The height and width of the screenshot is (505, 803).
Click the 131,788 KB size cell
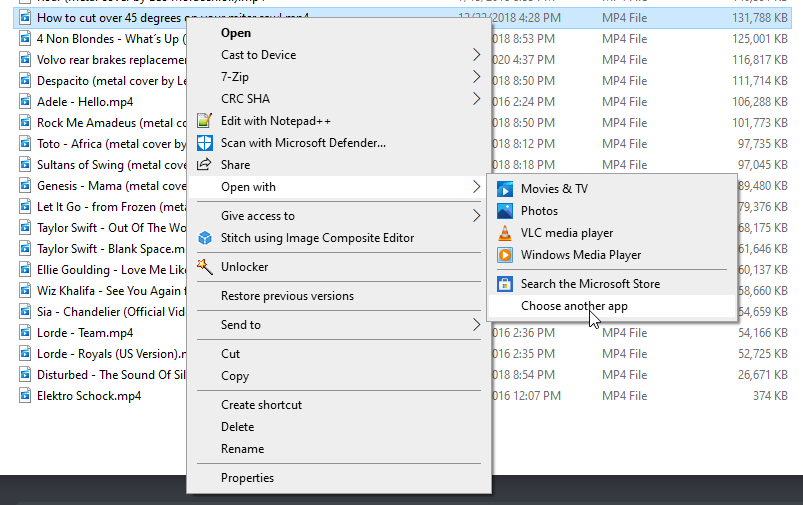tap(760, 18)
